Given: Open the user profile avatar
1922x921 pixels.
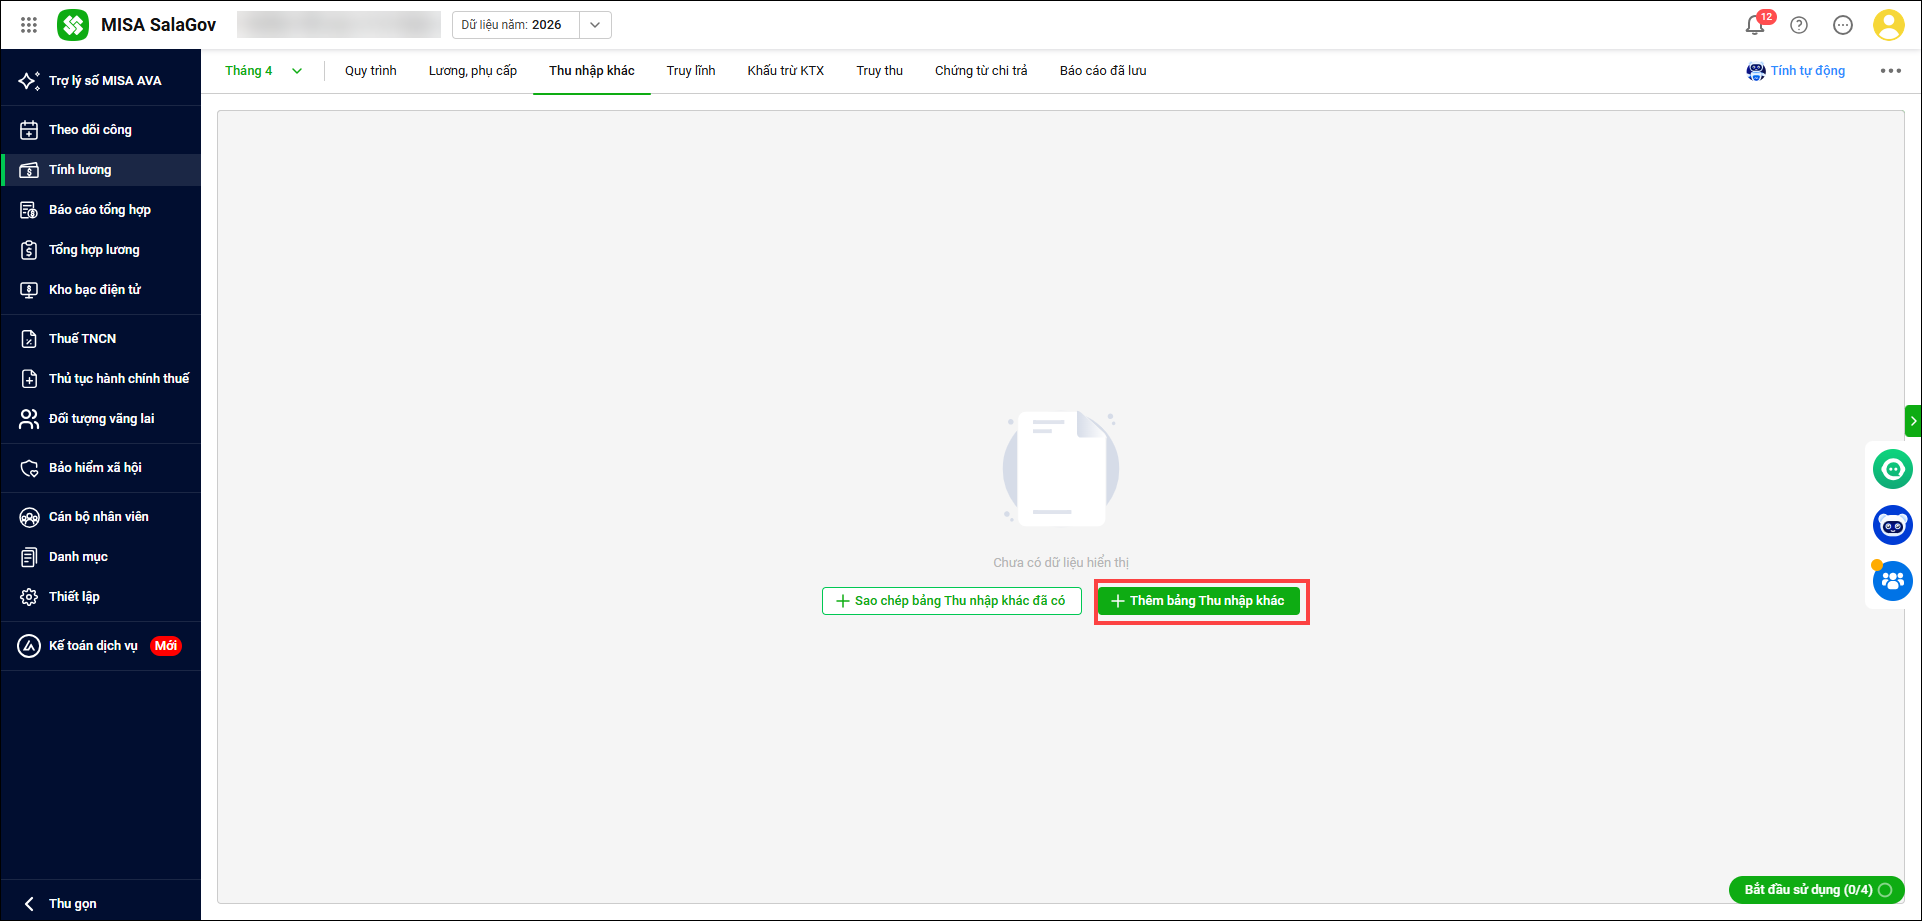Looking at the screenshot, I should pyautogui.click(x=1888, y=25).
